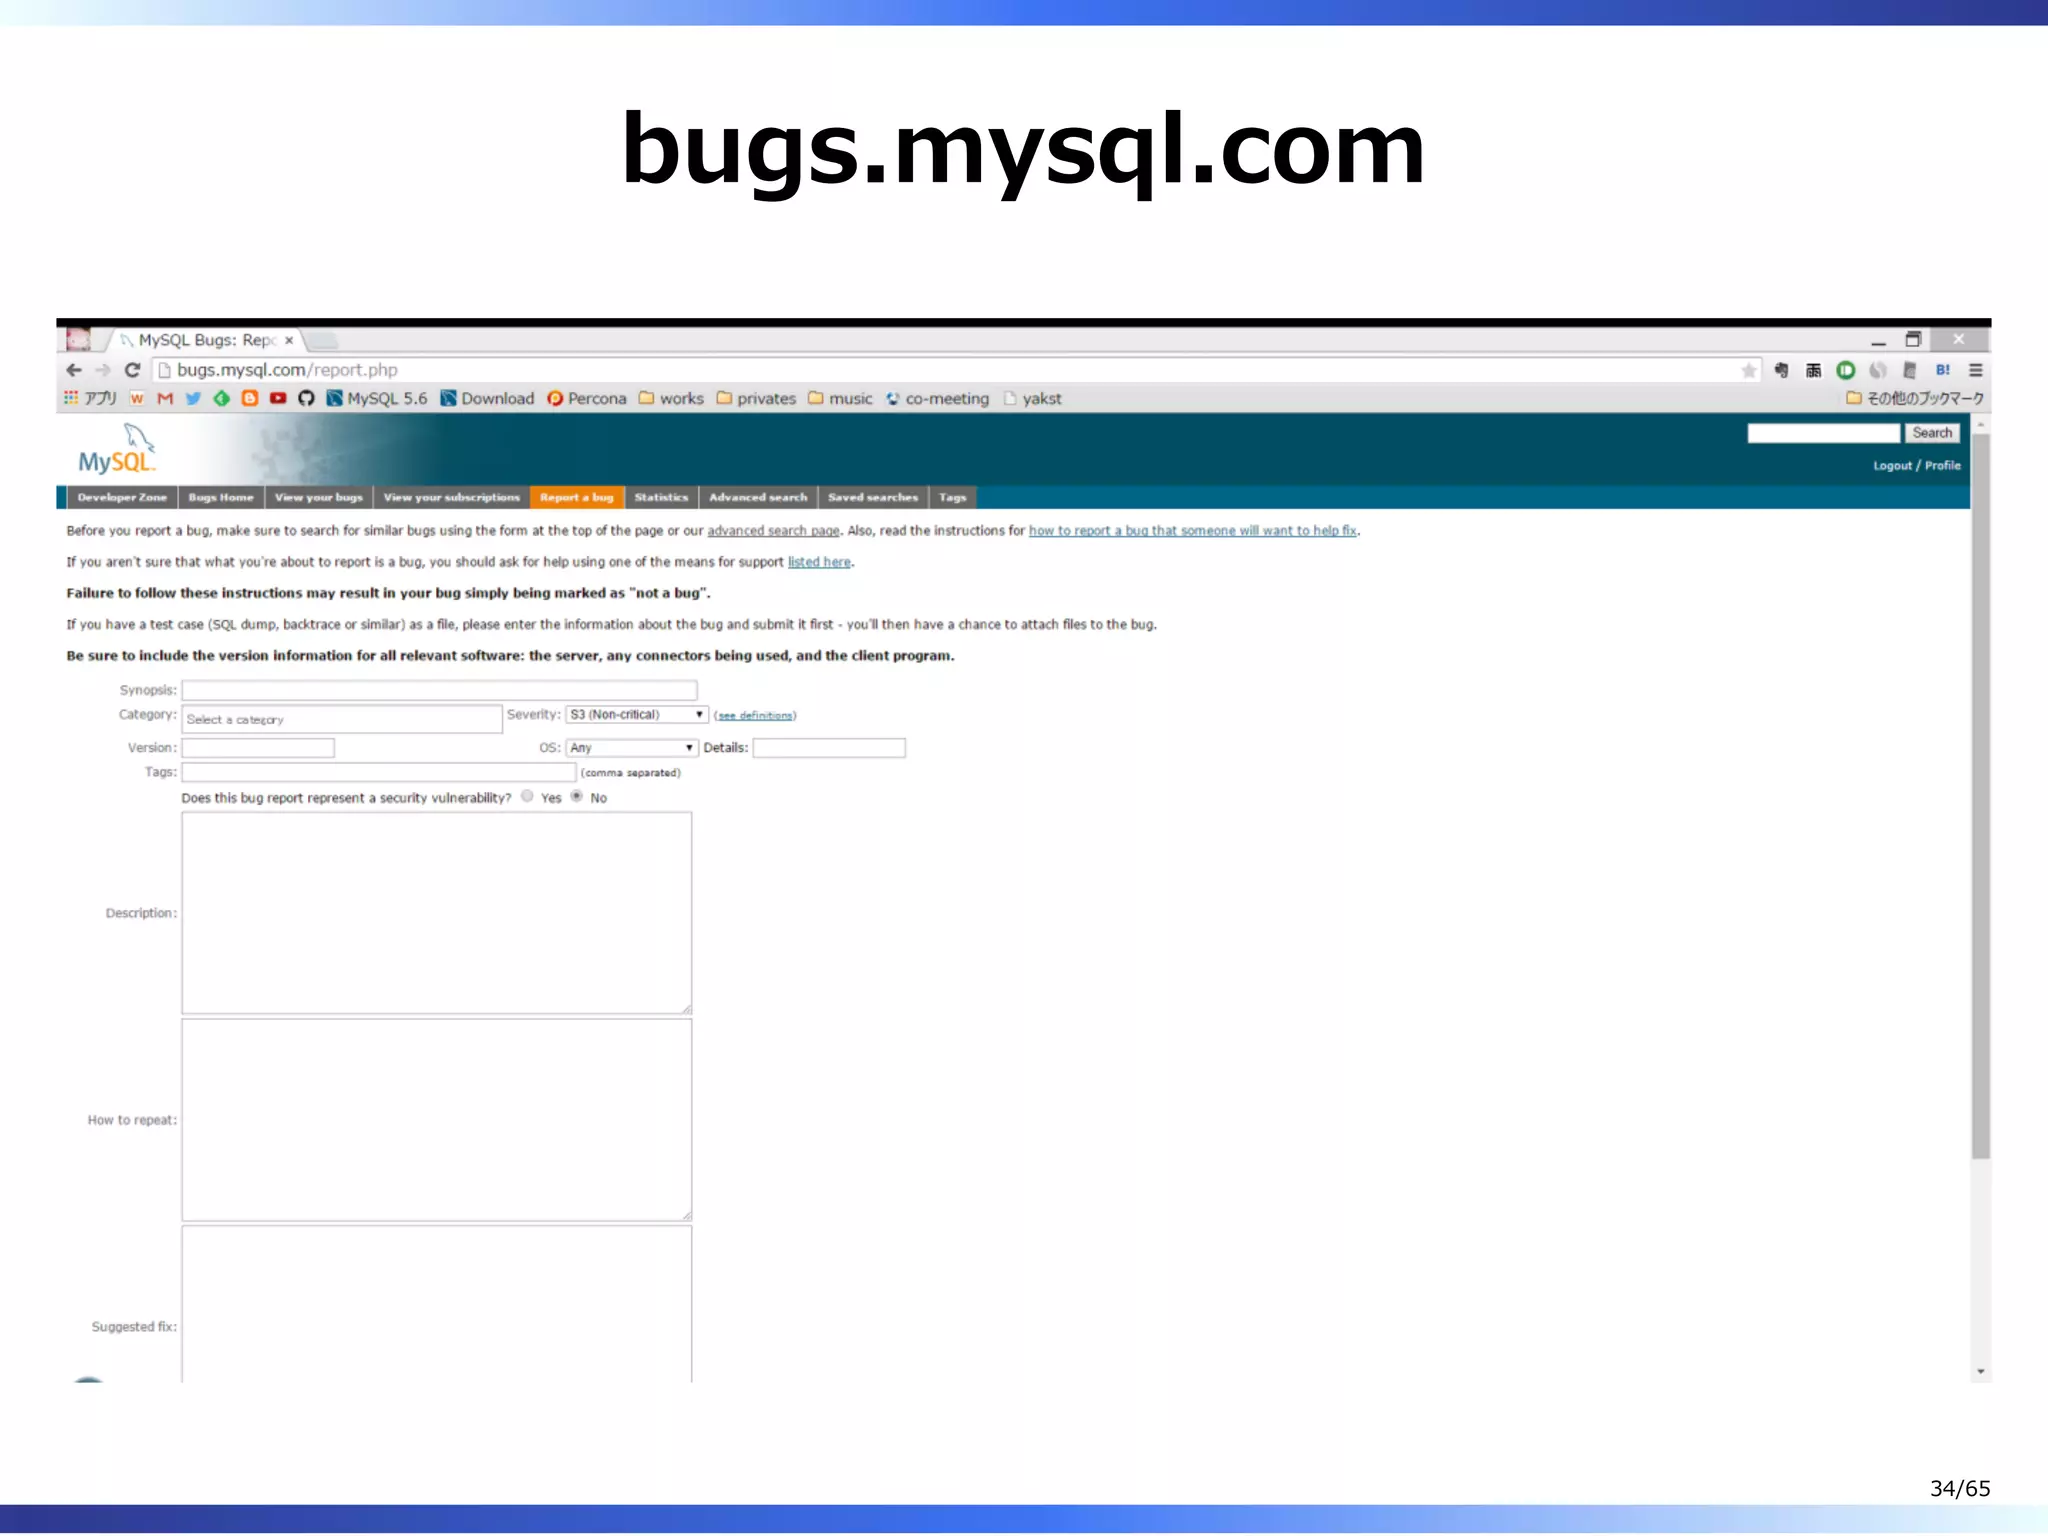Screen dimensions: 2048x1536
Task: Bookmark this page with the star icon
Action: click(x=1749, y=370)
